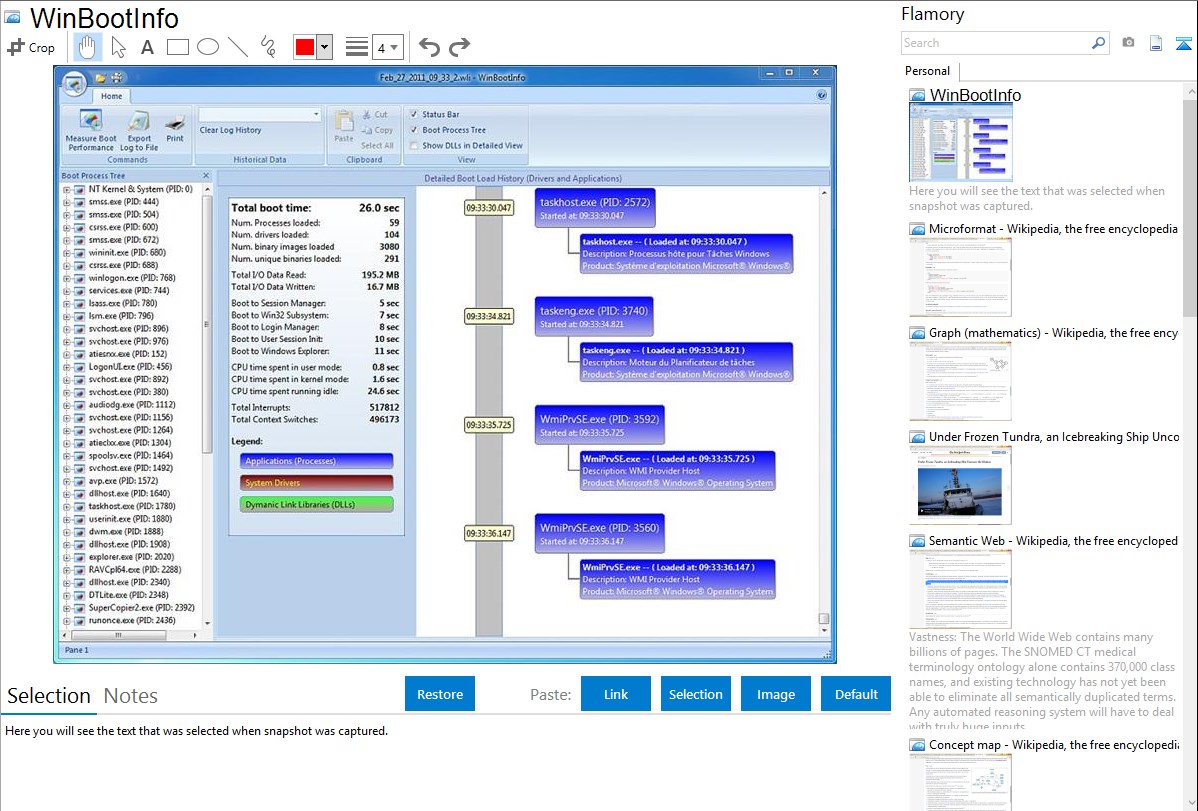Select the straight line tool

point(237,47)
